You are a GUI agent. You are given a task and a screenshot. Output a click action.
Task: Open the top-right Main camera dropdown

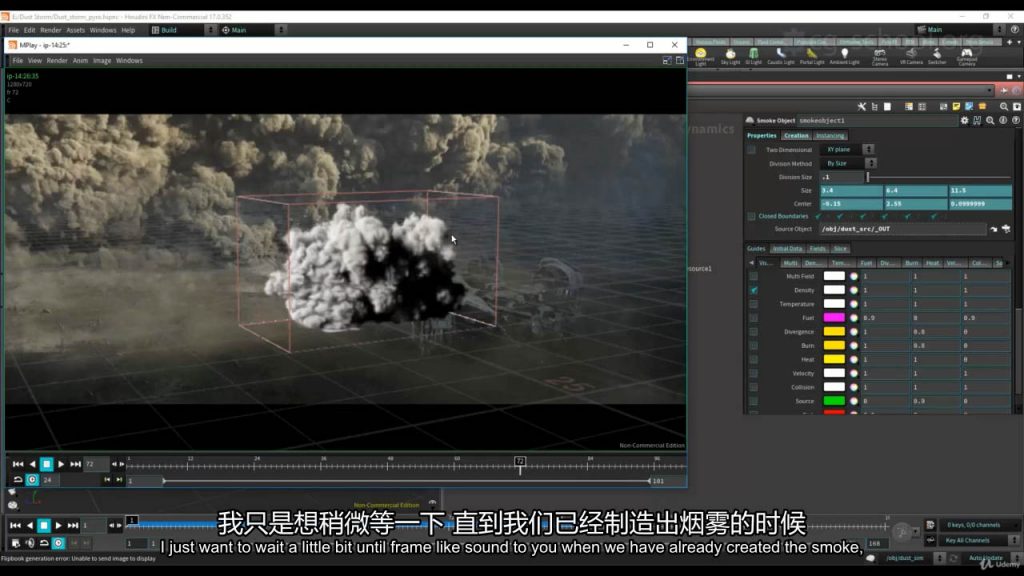(959, 29)
